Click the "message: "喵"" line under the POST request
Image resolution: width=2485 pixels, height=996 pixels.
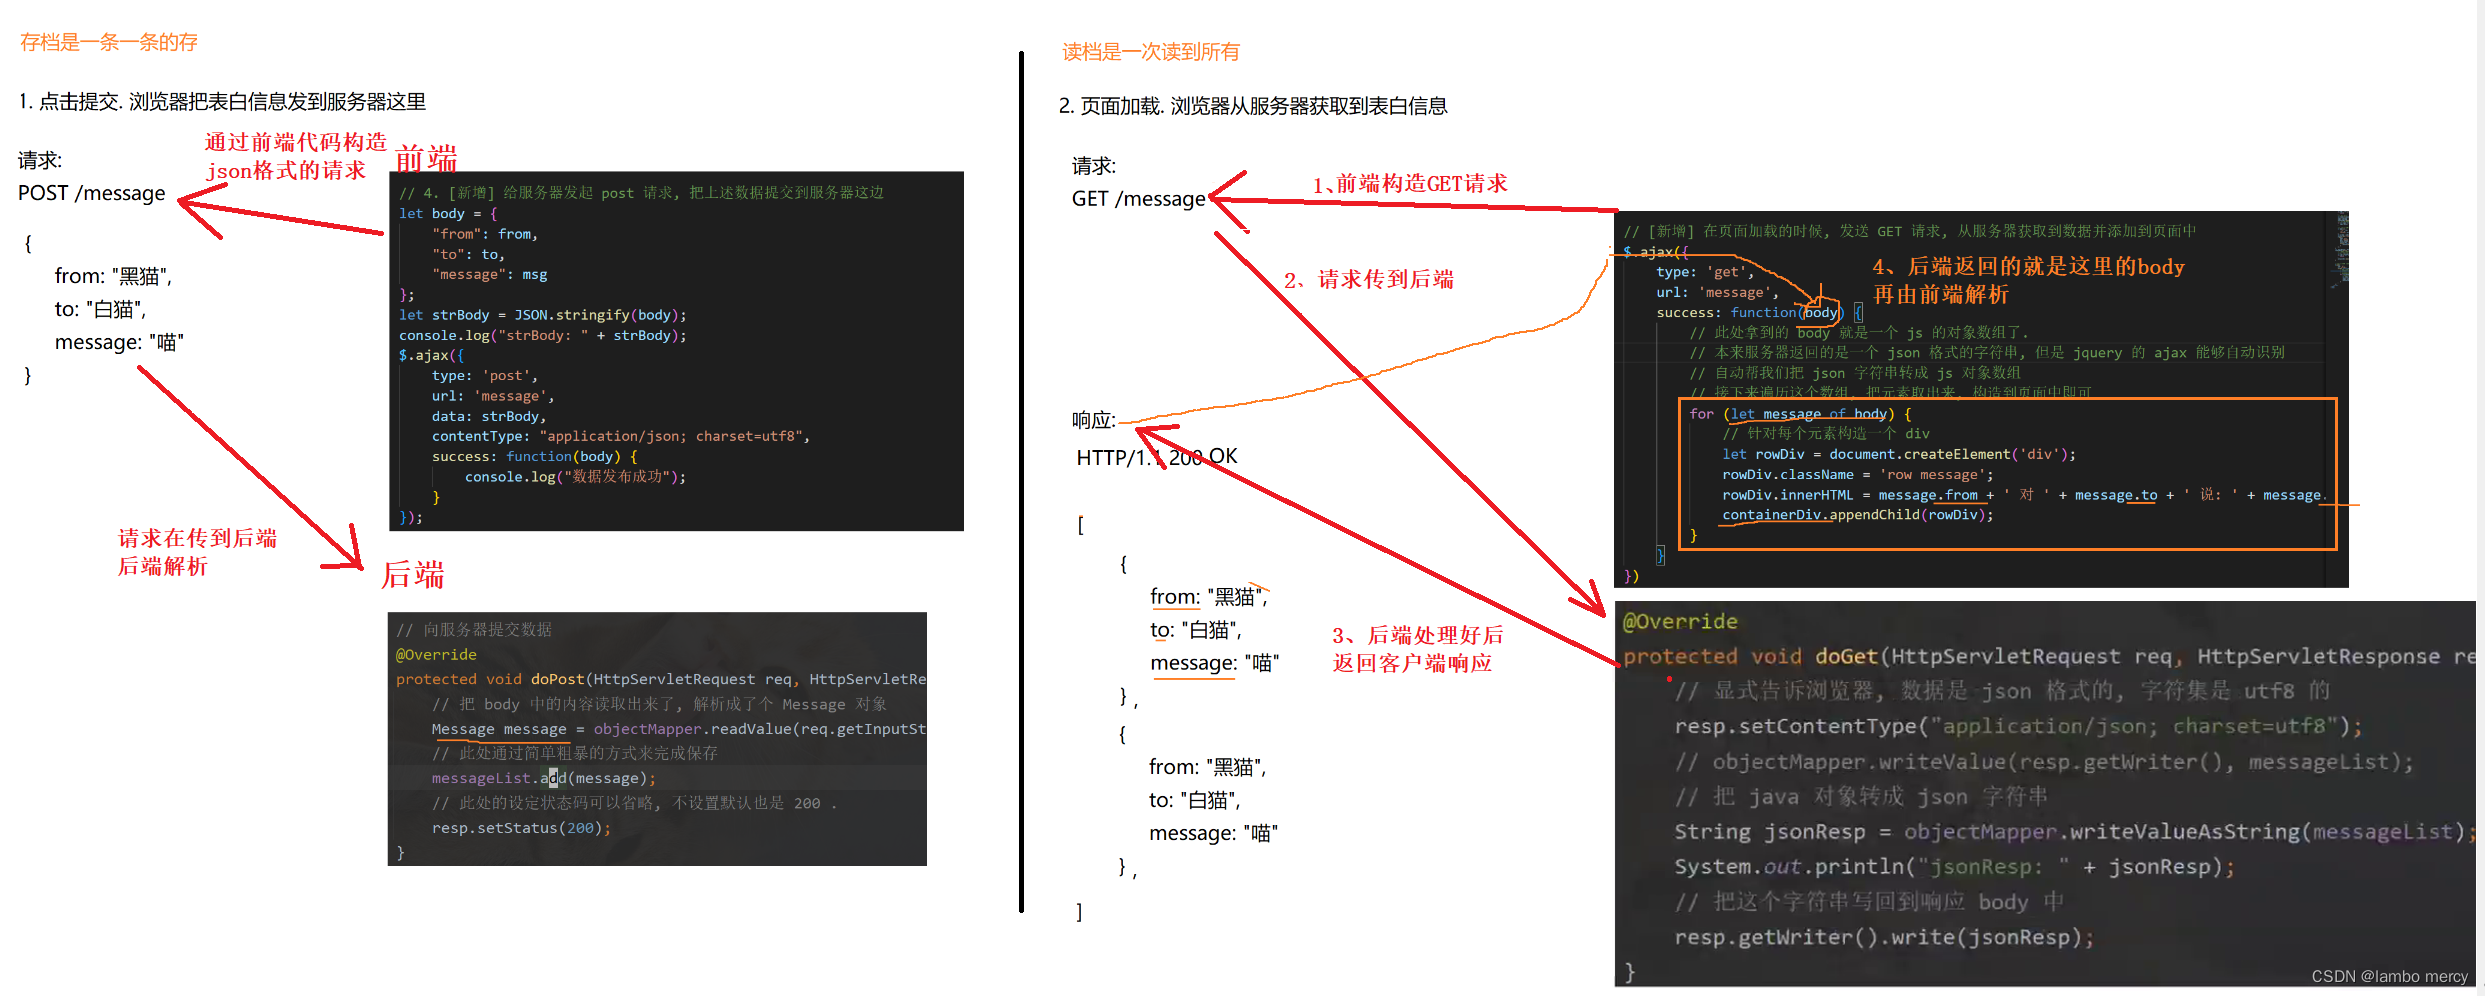[119, 342]
